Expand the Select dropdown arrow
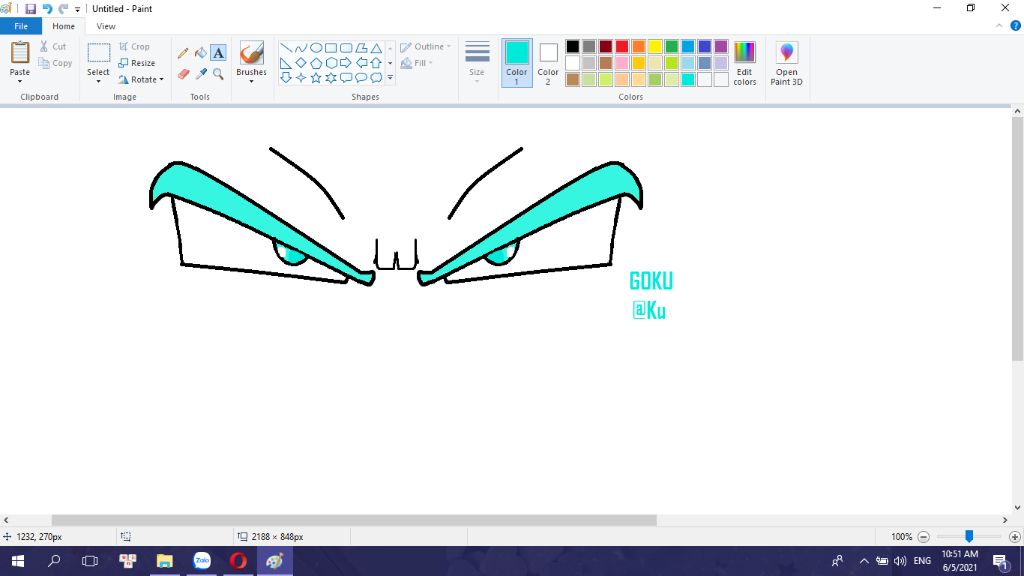Image resolution: width=1024 pixels, height=576 pixels. (x=98, y=82)
